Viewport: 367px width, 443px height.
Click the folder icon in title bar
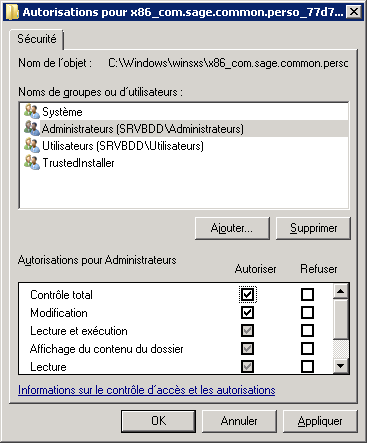coord(12,12)
